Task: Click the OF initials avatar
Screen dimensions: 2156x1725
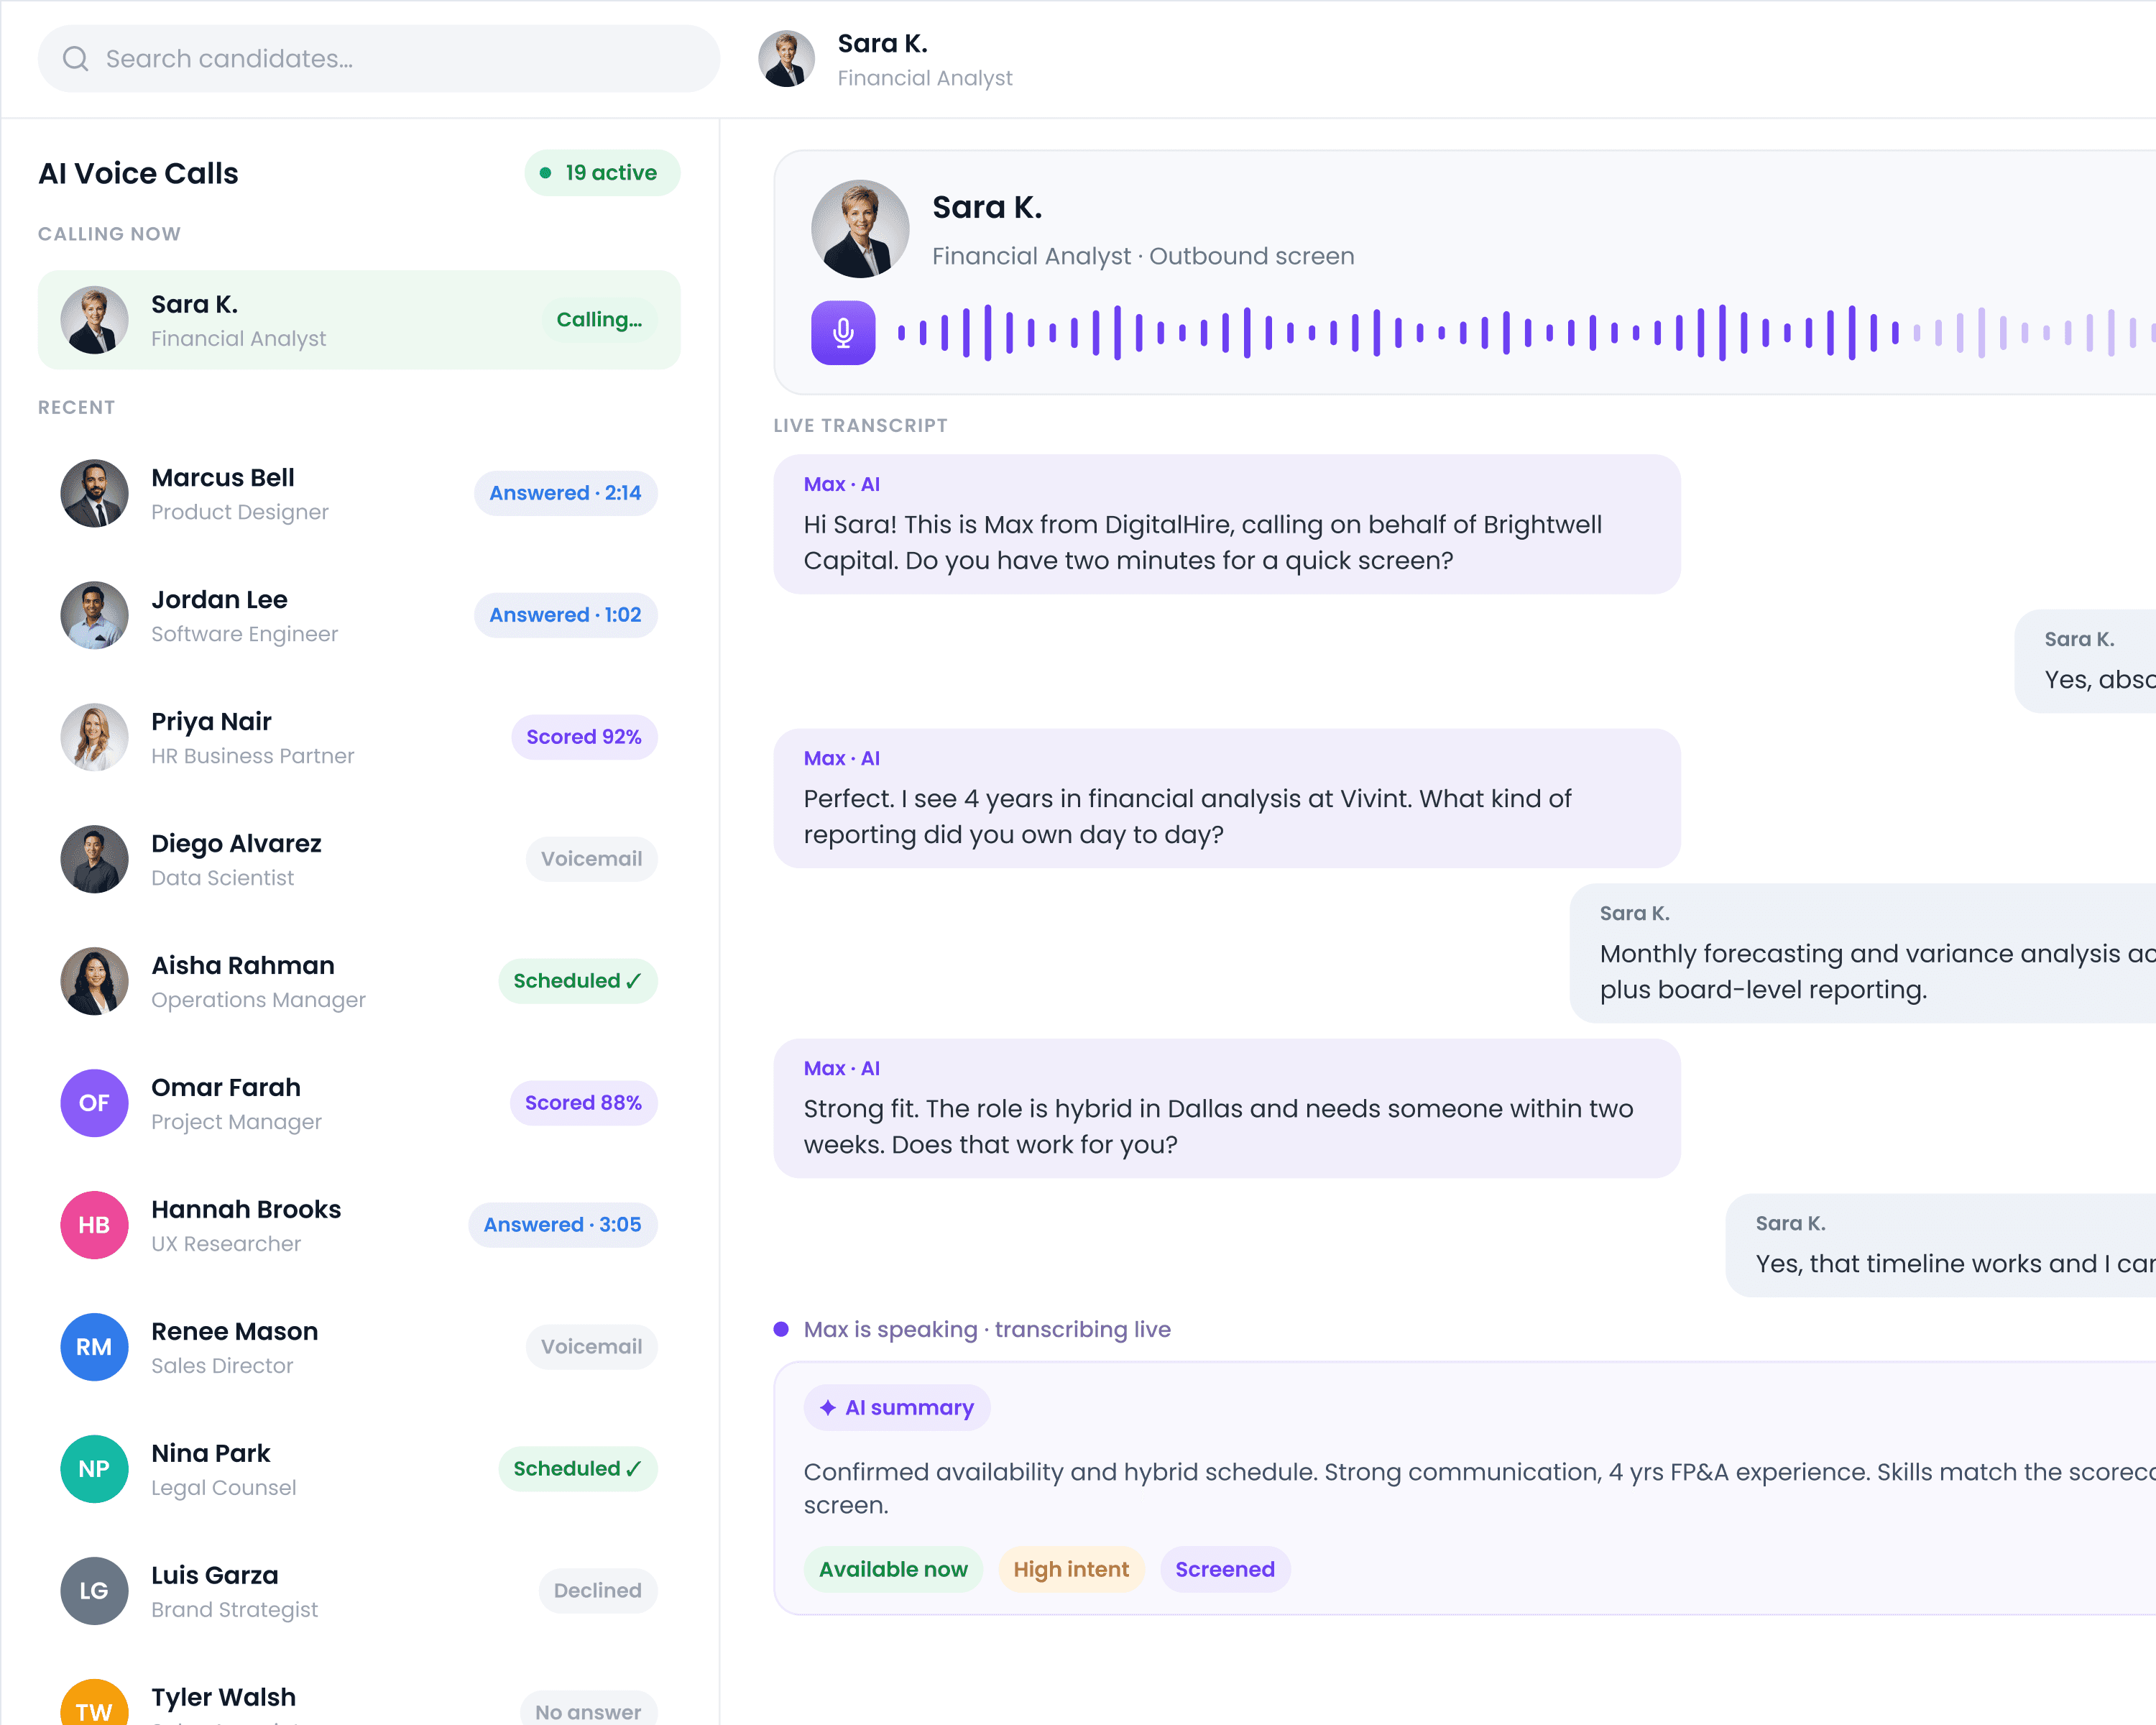Action: pyautogui.click(x=94, y=1104)
